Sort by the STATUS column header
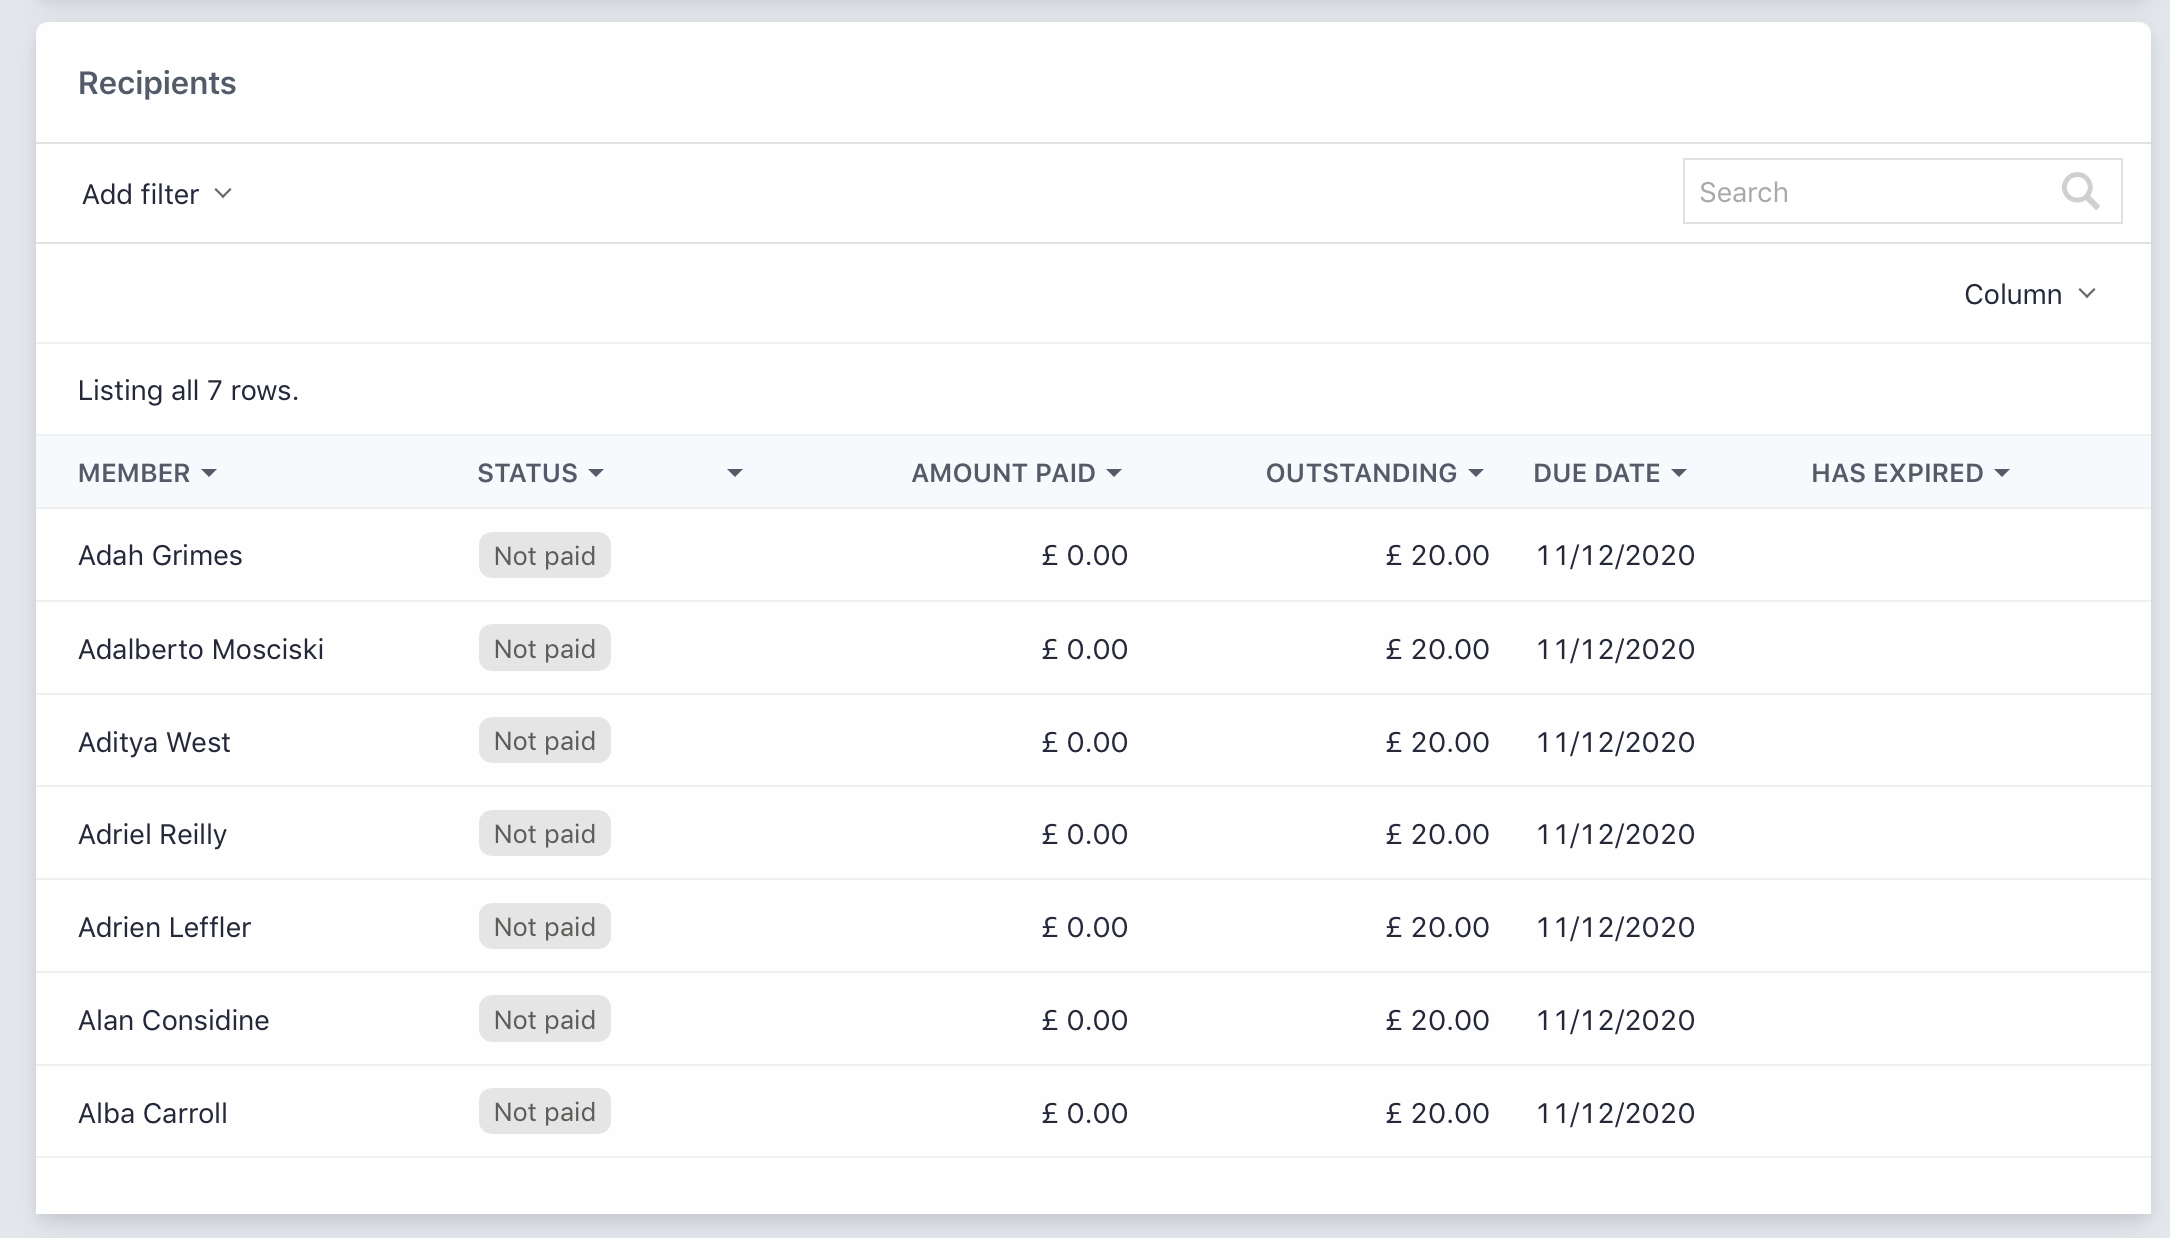The height and width of the screenshot is (1238, 2170). pyautogui.click(x=540, y=473)
